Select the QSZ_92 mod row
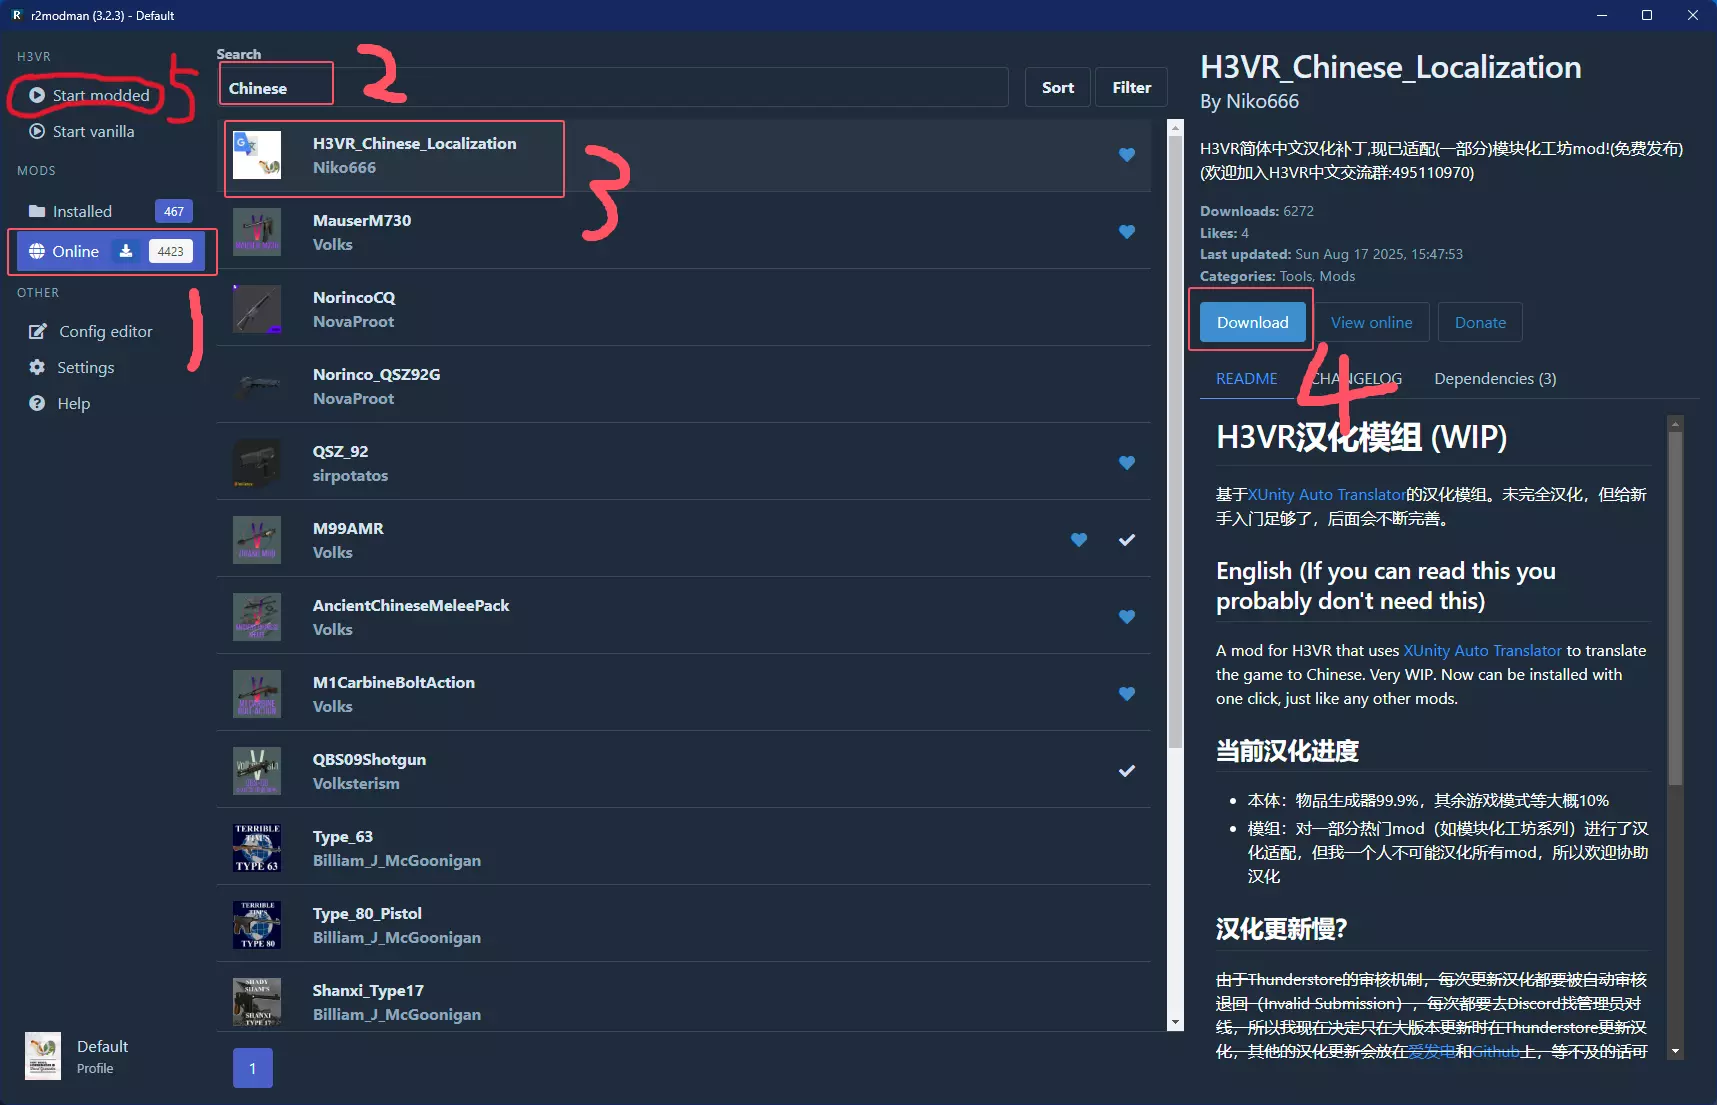Viewport: 1717px width, 1105px height. tap(684, 463)
